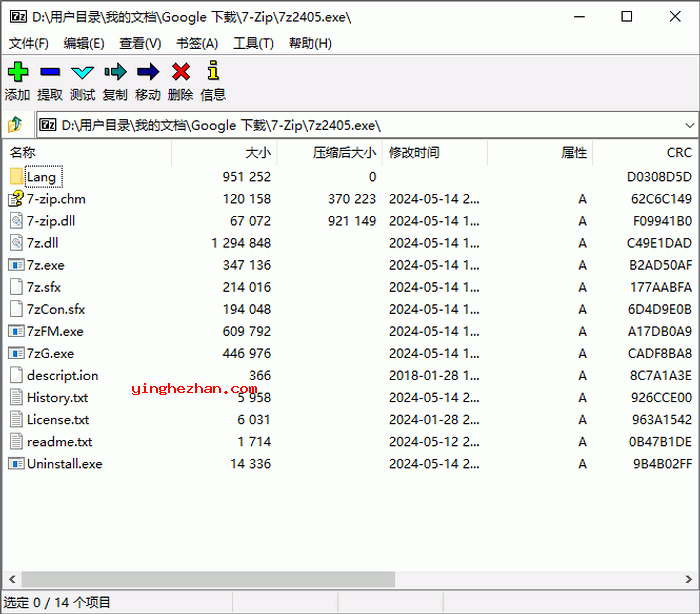The width and height of the screenshot is (700, 614).
Task: Click the scroll right arrow
Action: pos(689,580)
